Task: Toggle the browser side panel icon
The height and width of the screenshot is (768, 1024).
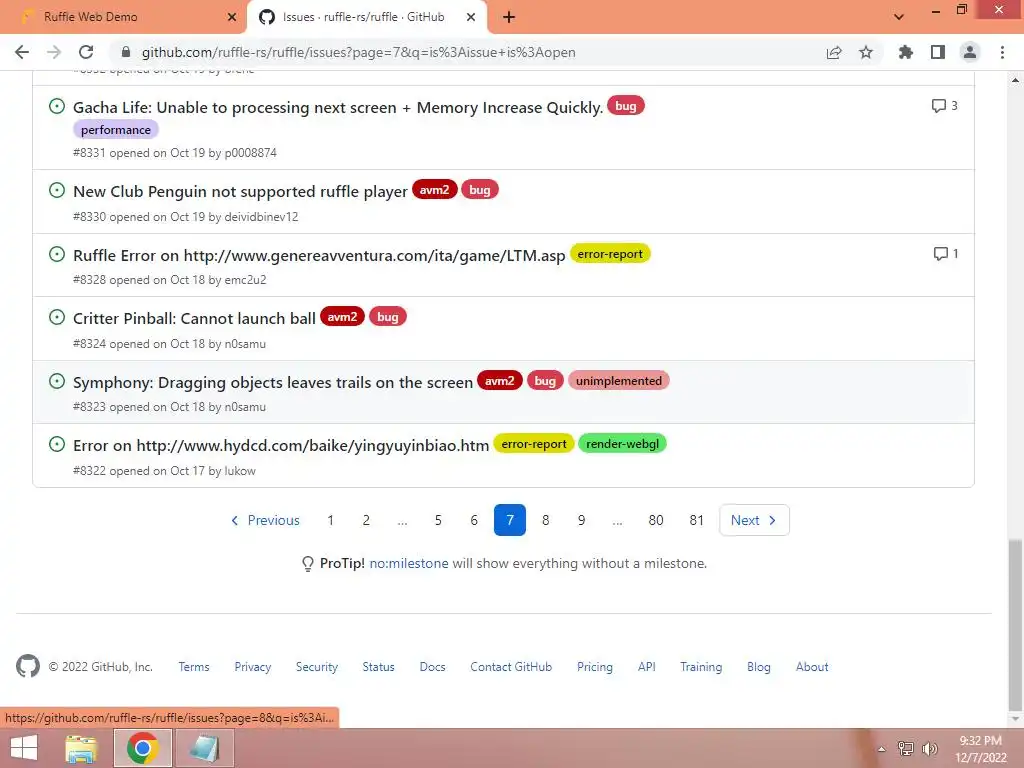Action: tap(938, 52)
